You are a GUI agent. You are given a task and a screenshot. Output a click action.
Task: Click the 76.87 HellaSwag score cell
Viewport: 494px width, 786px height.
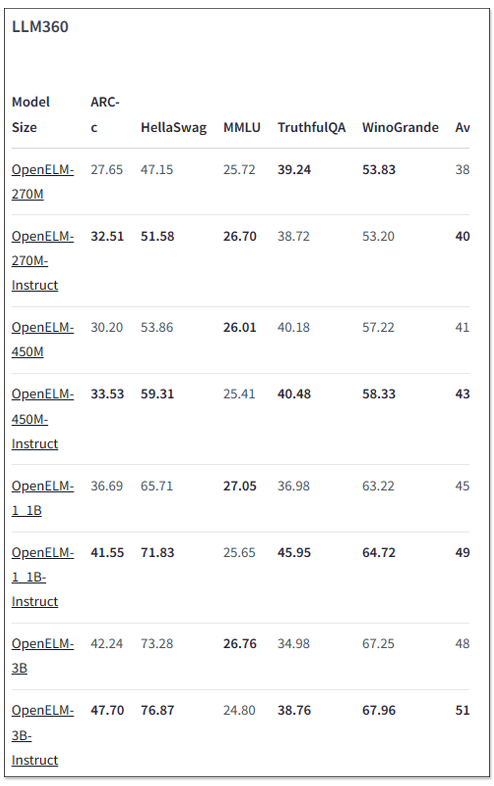pyautogui.click(x=157, y=710)
